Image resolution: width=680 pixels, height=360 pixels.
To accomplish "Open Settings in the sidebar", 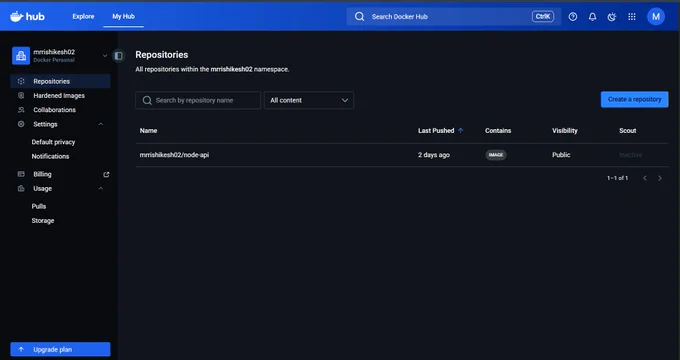I will coord(45,124).
